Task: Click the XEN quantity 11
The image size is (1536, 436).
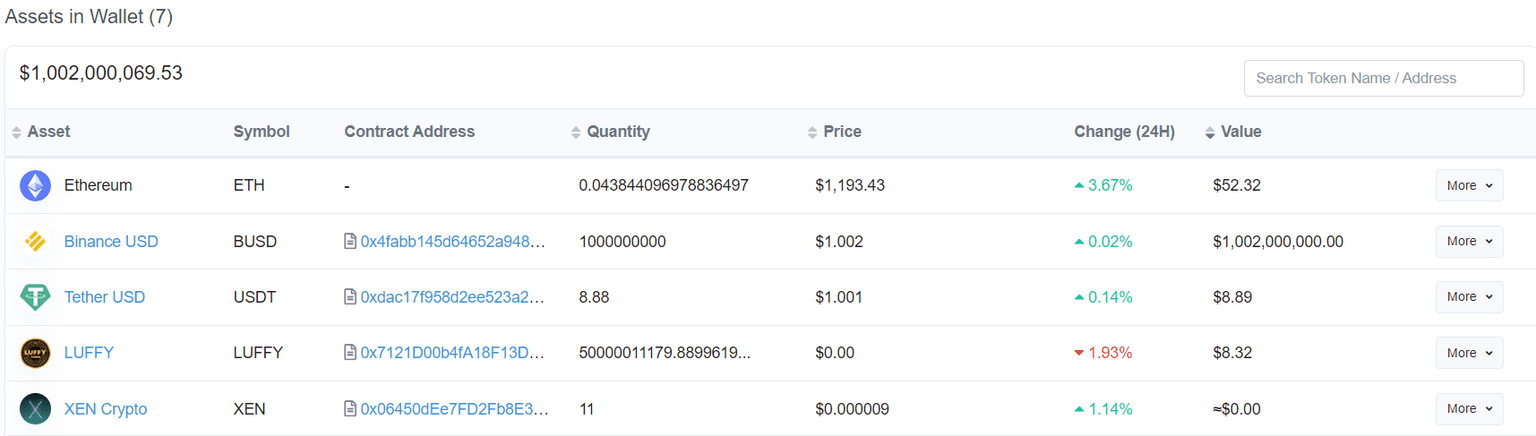Action: (587, 409)
